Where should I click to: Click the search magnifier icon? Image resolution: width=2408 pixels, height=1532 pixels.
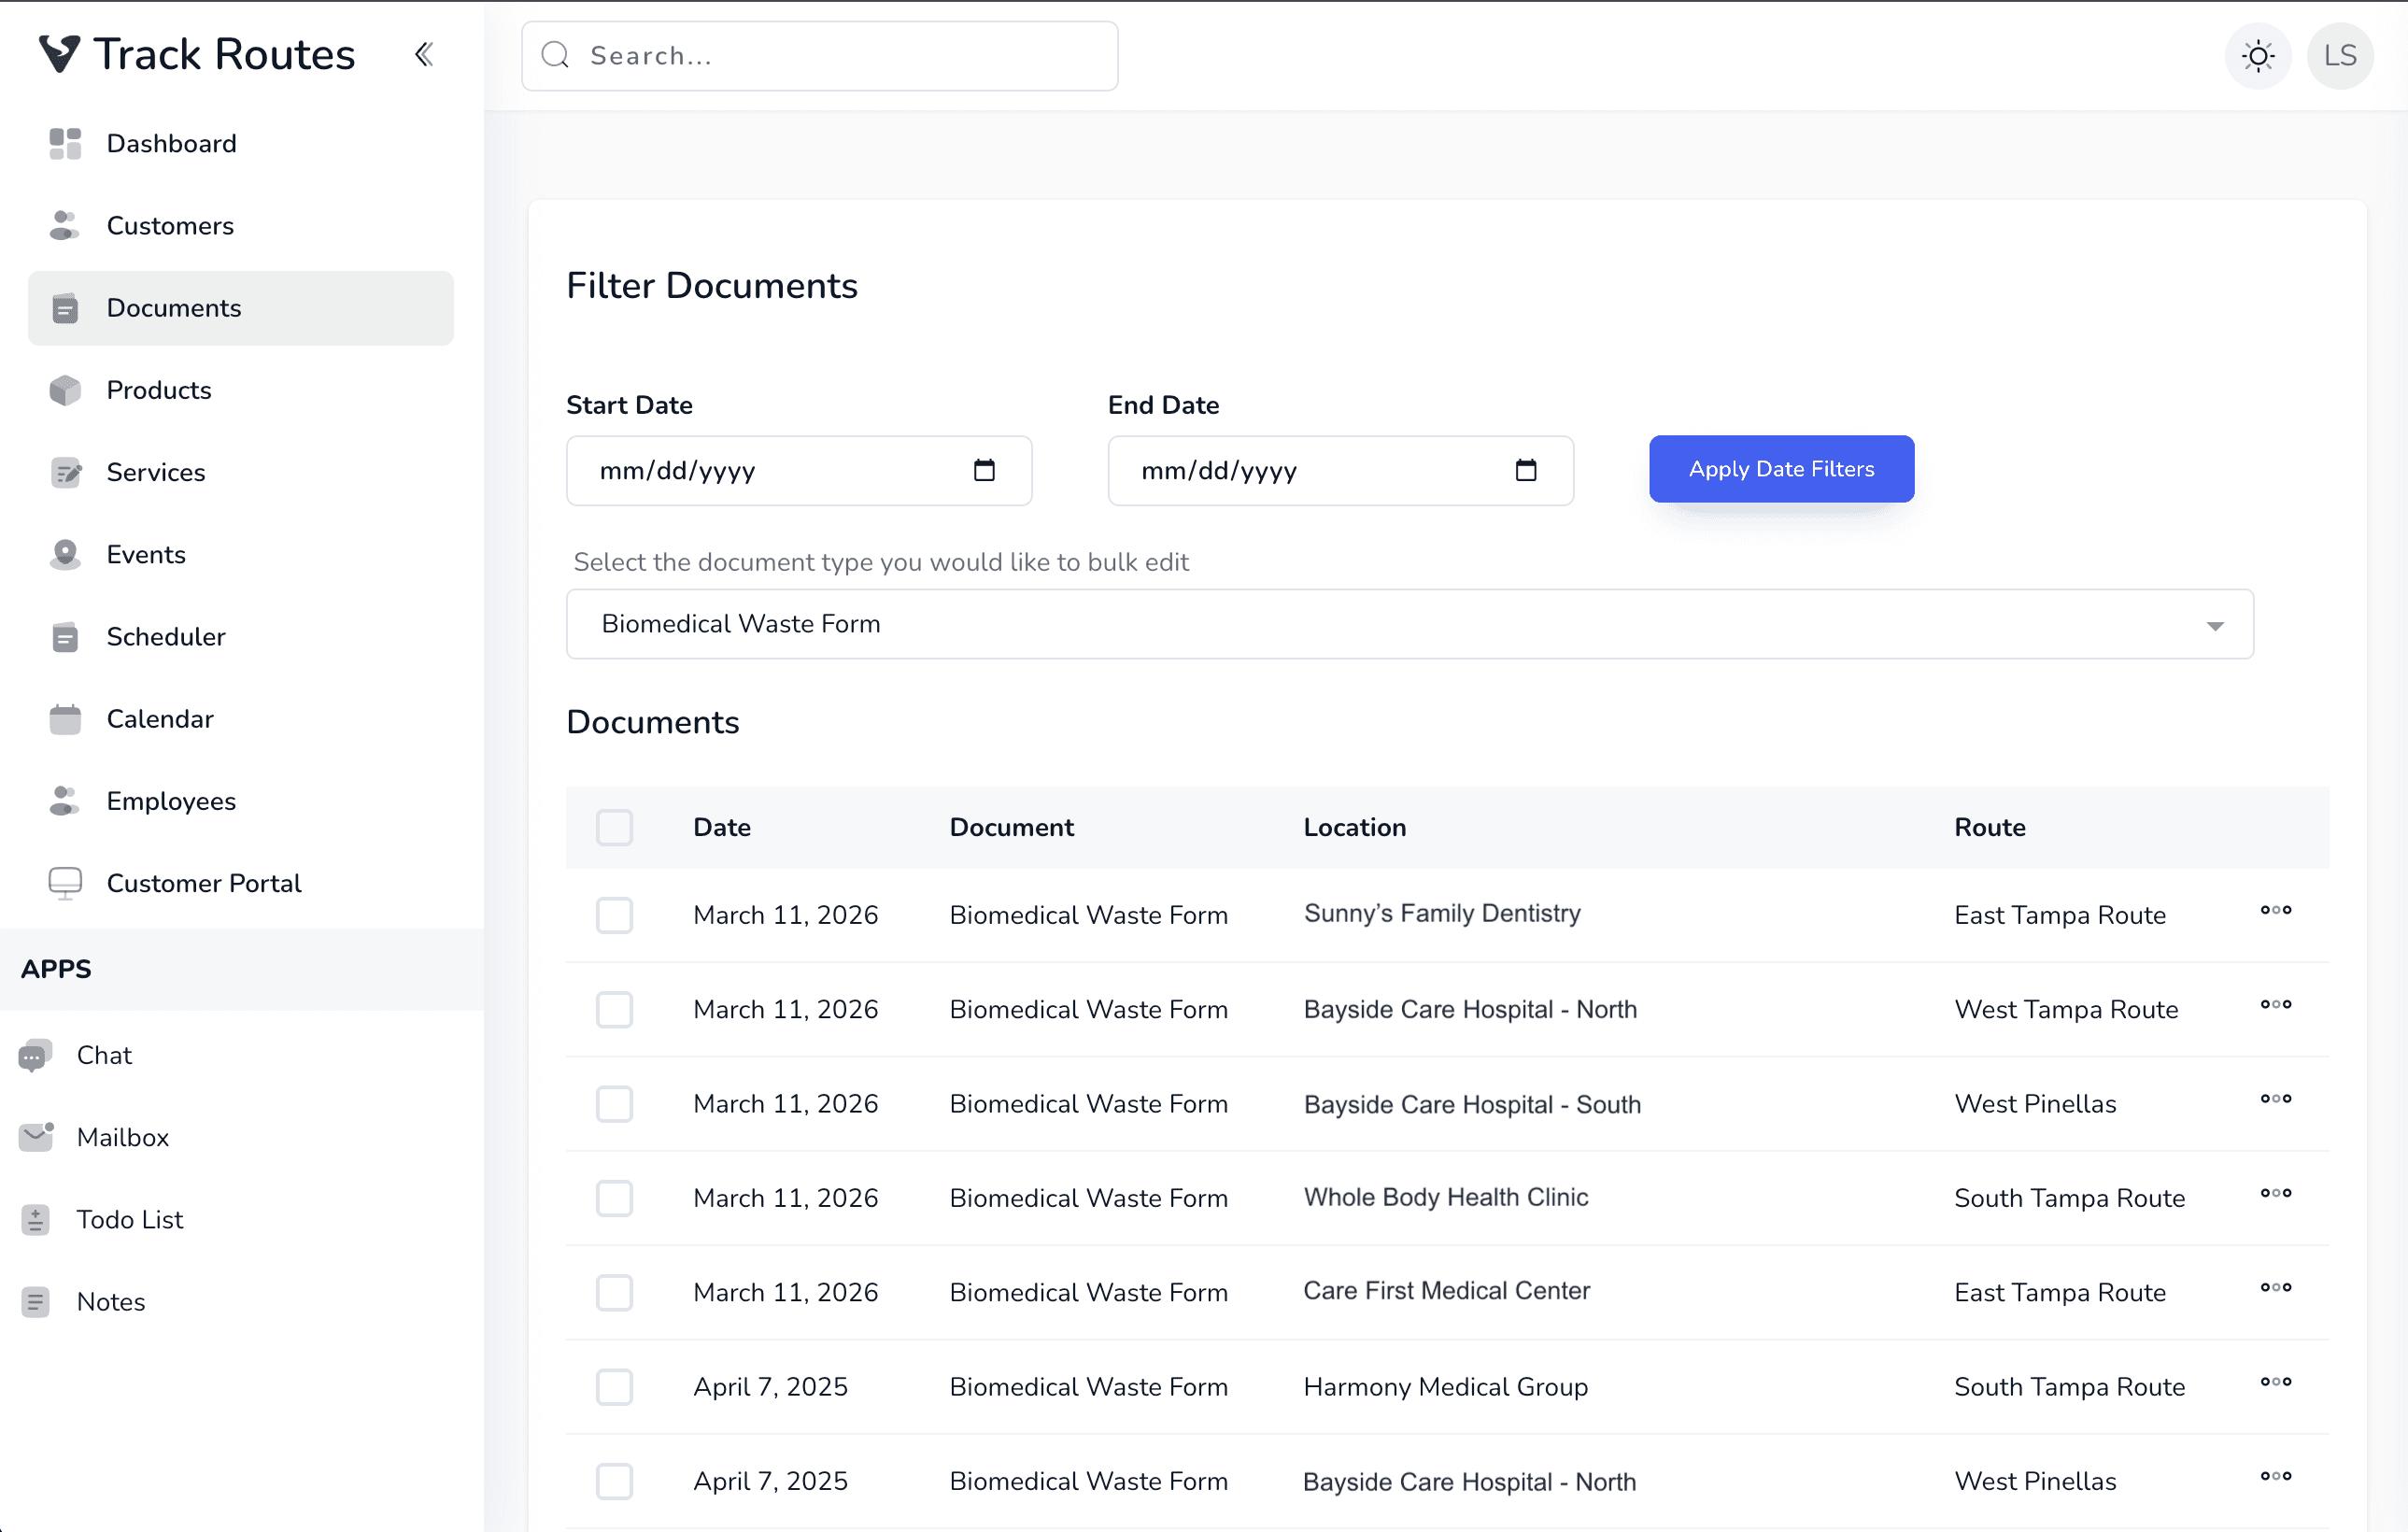tap(555, 55)
